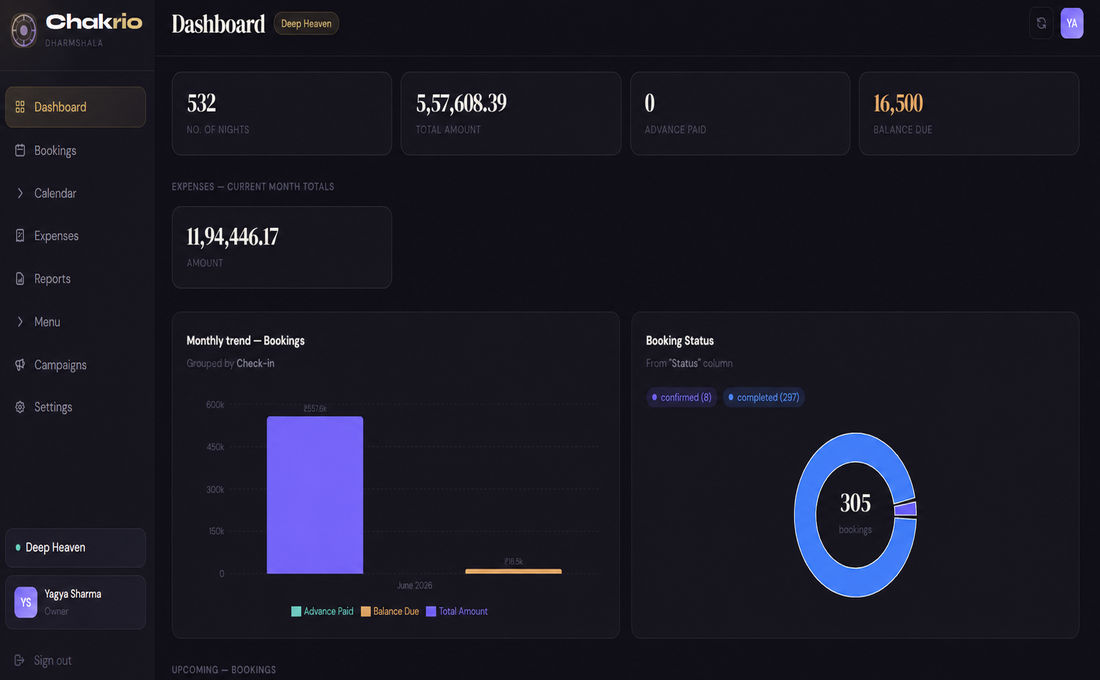
Task: Expand the Menu chevron
Action: click(20, 321)
